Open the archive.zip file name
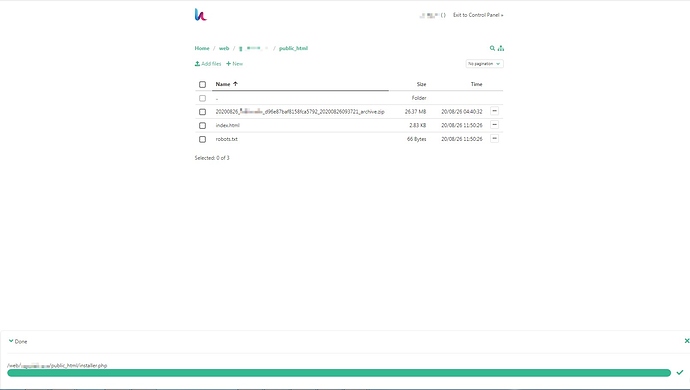 300,112
